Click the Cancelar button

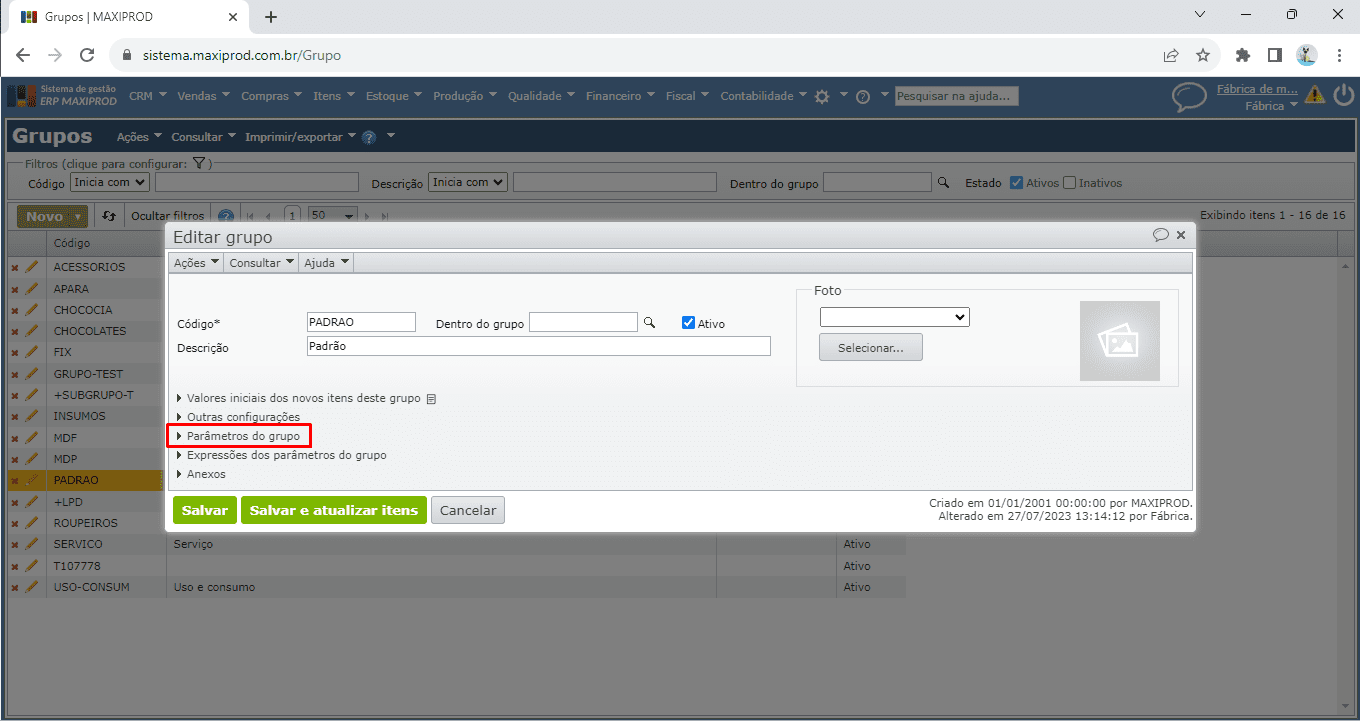[468, 510]
